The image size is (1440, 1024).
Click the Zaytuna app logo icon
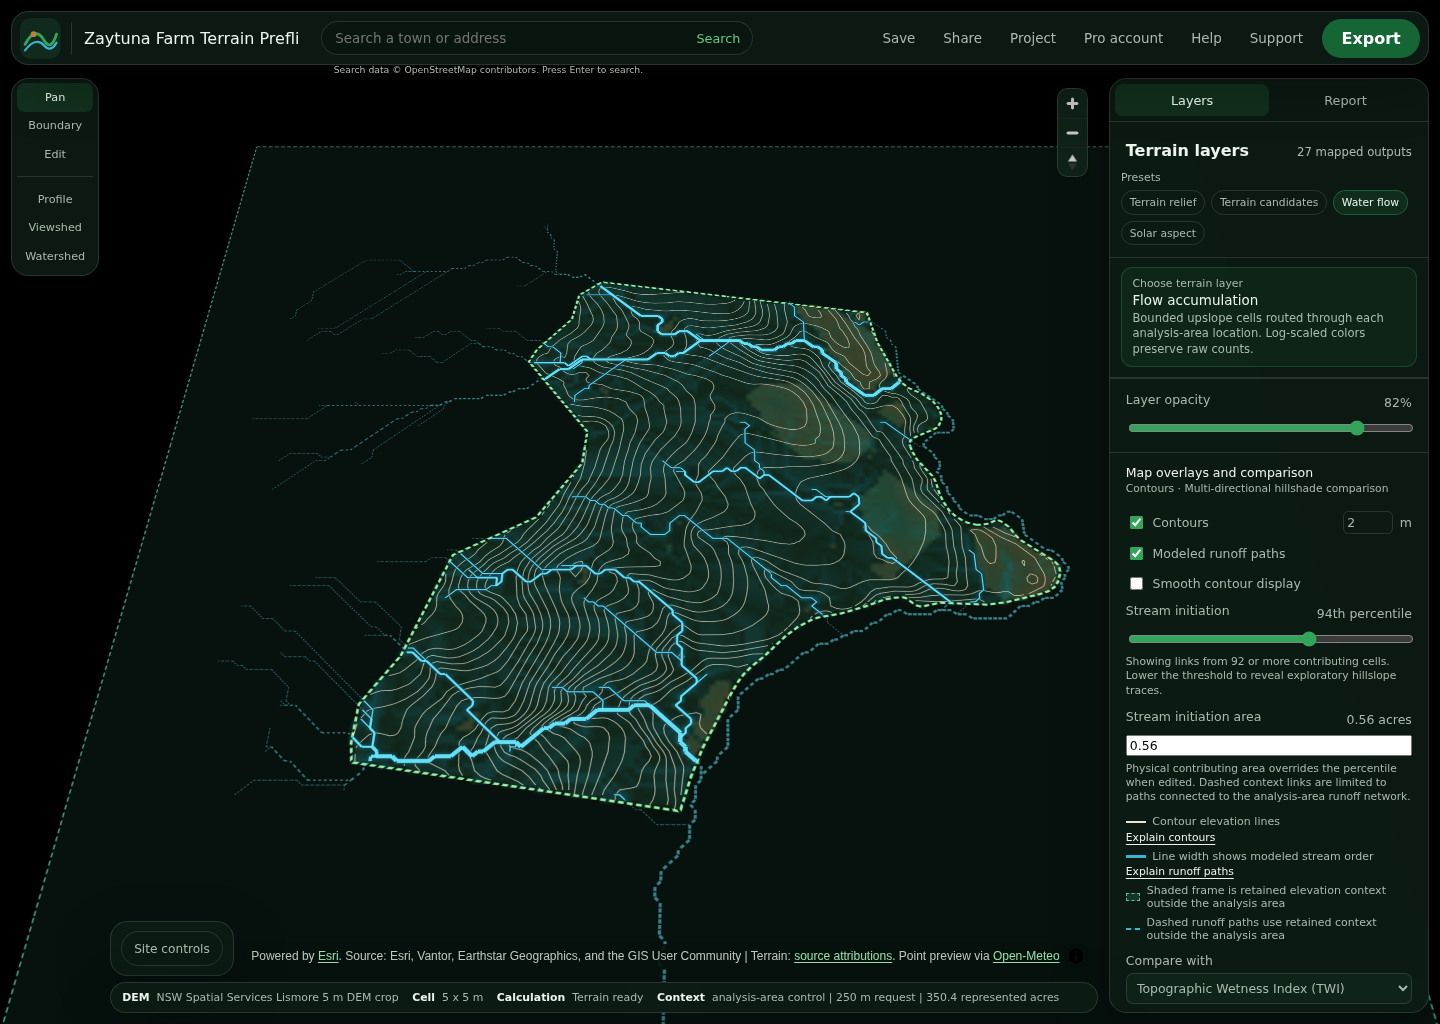pyautogui.click(x=41, y=39)
